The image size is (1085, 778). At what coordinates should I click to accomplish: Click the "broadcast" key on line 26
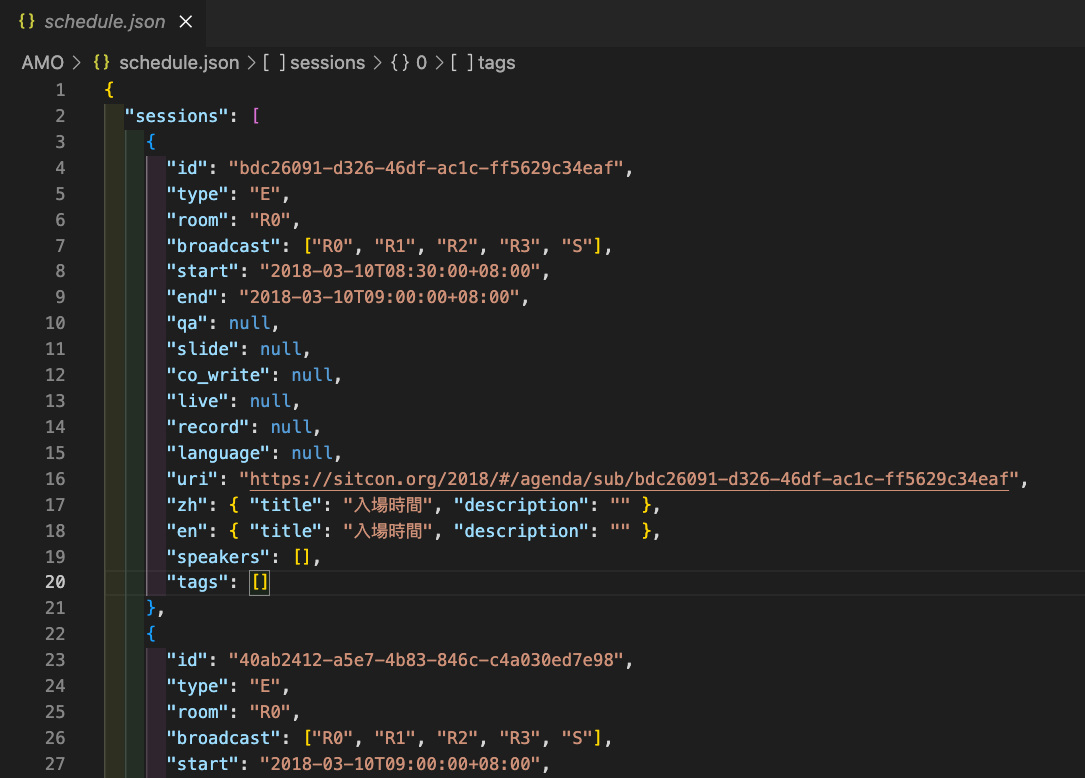point(224,738)
